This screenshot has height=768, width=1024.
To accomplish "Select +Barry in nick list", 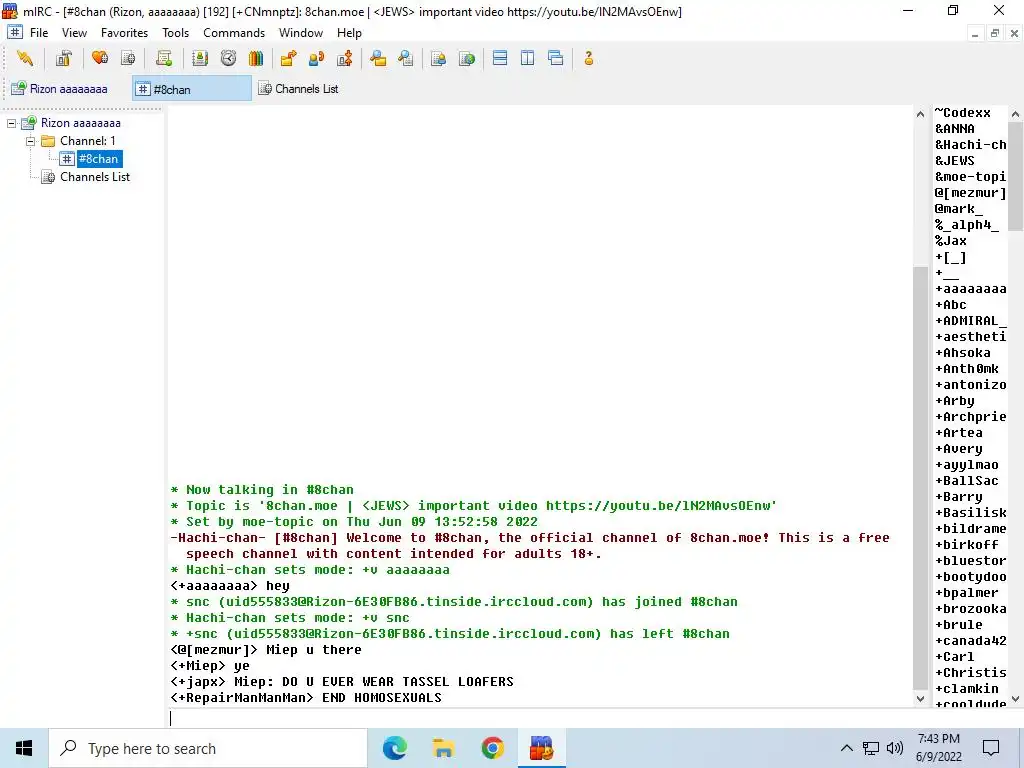I will (x=959, y=497).
